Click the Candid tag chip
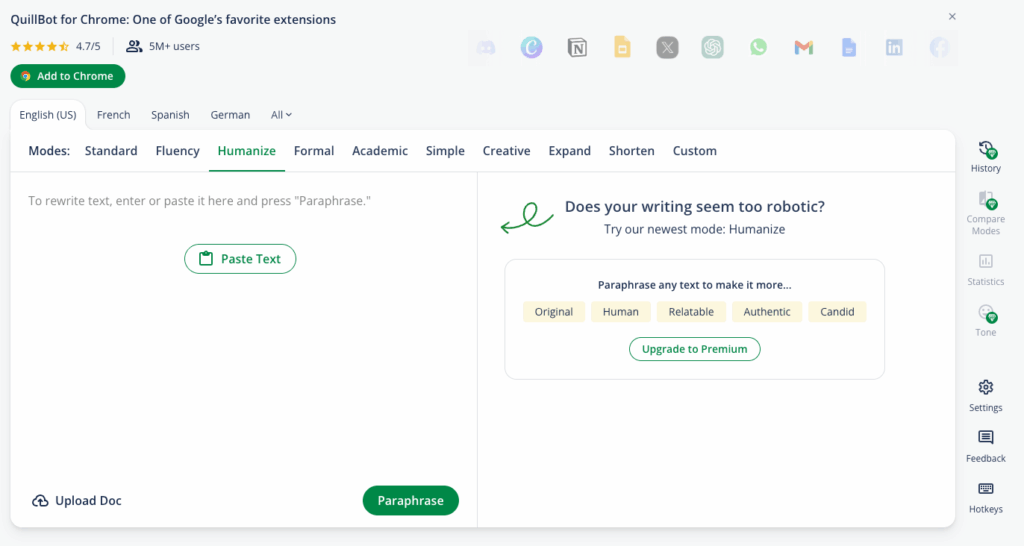 pyautogui.click(x=837, y=312)
